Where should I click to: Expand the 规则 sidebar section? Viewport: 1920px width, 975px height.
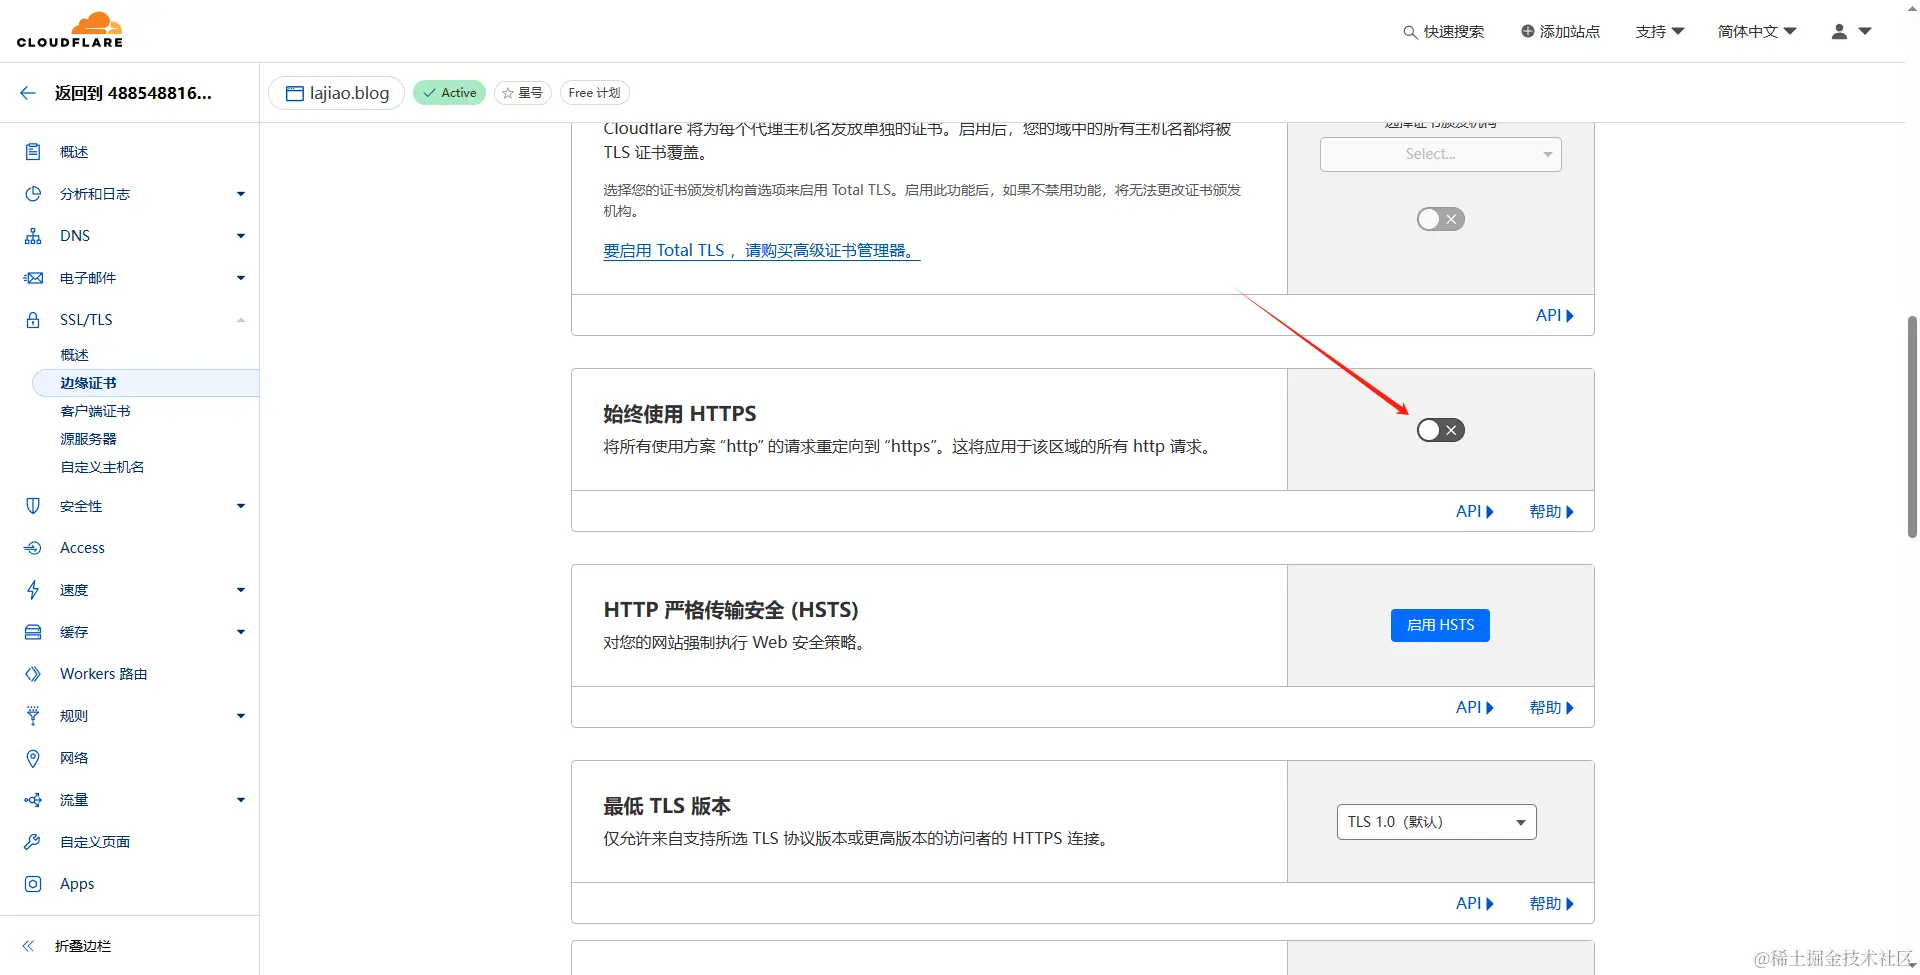click(x=241, y=716)
